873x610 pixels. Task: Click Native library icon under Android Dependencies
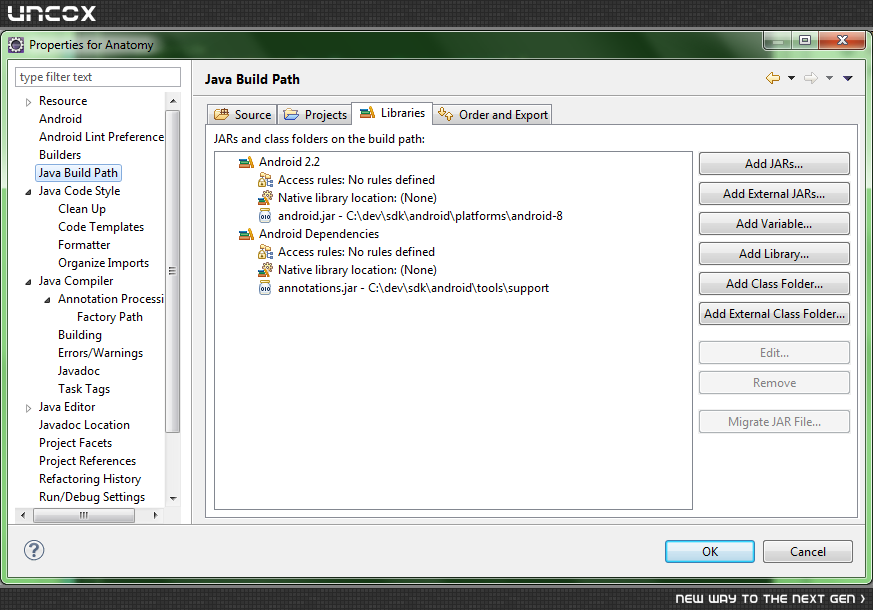[x=265, y=270]
